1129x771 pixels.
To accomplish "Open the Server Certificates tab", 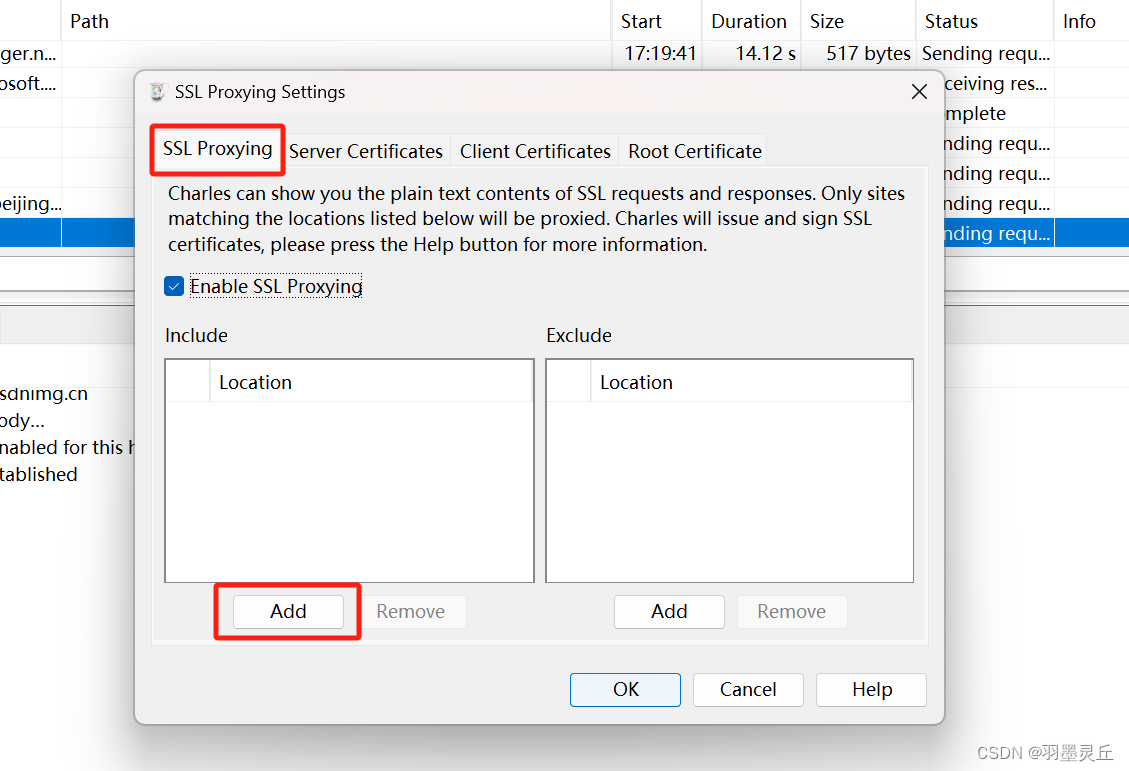I will [x=366, y=151].
